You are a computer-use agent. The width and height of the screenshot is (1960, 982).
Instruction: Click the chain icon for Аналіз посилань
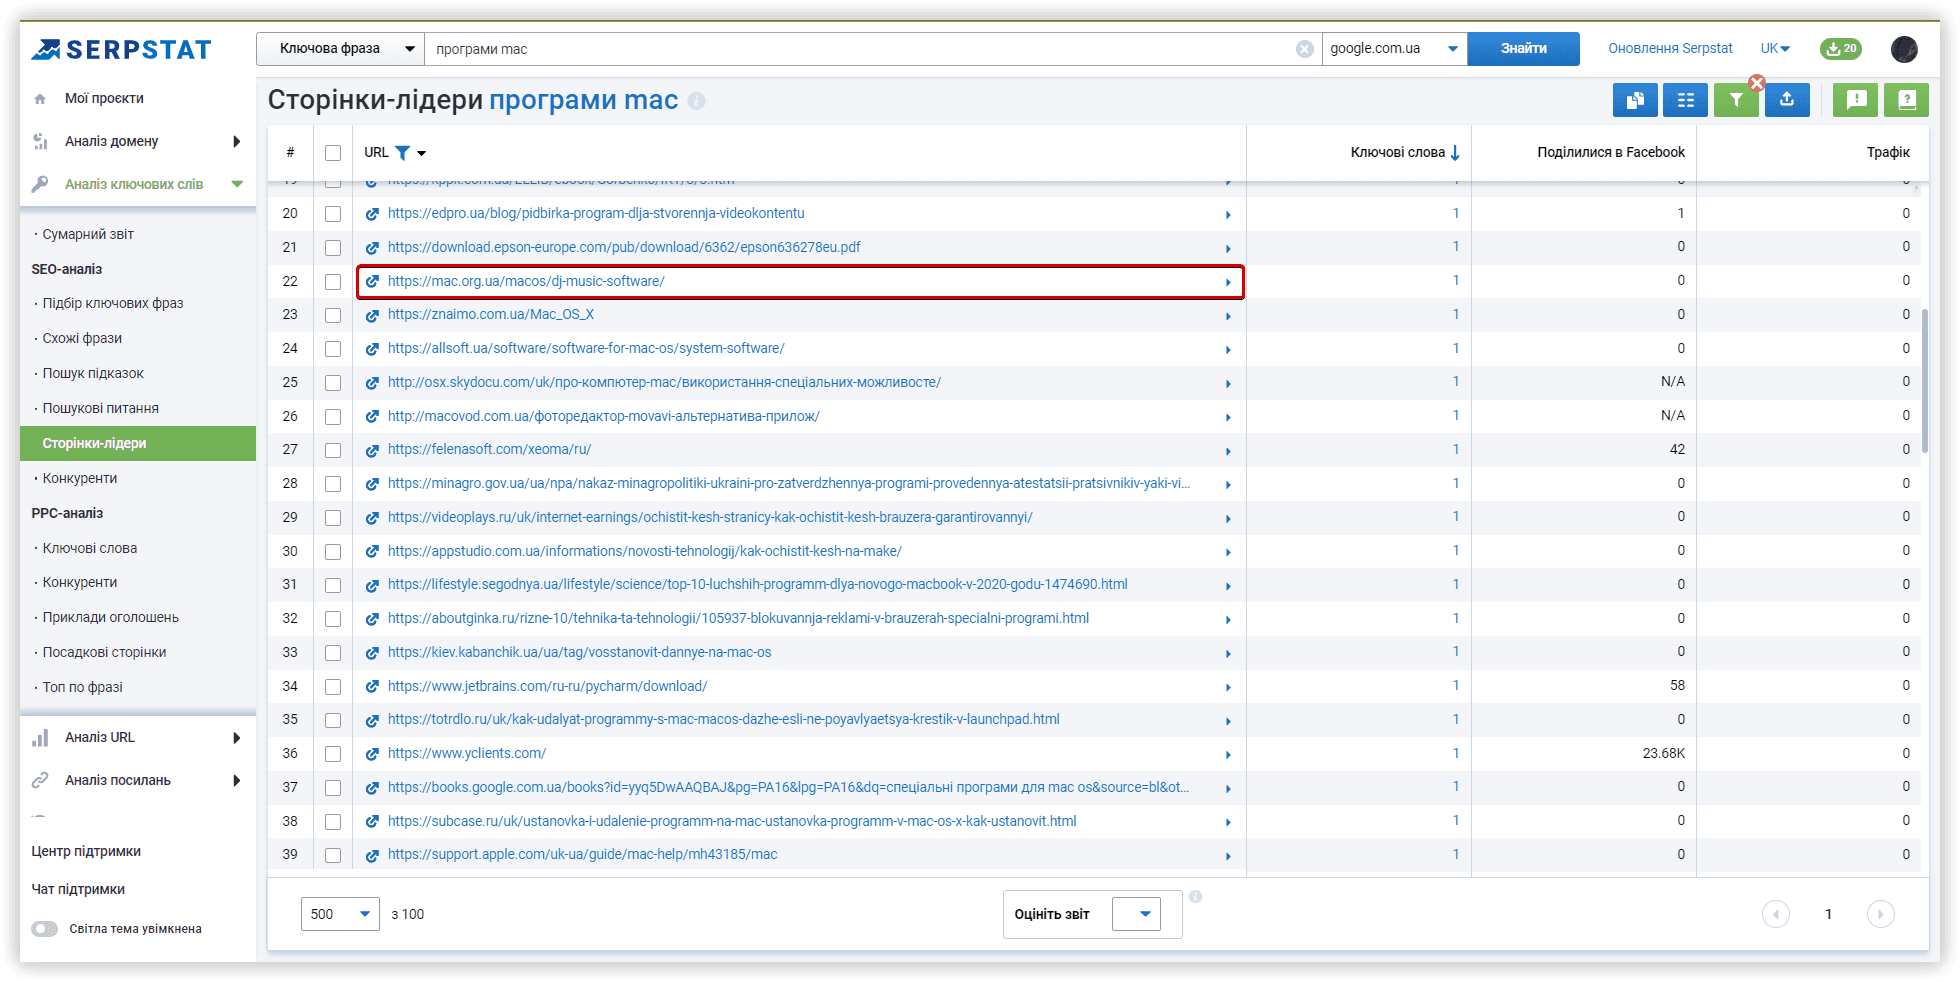pos(40,780)
